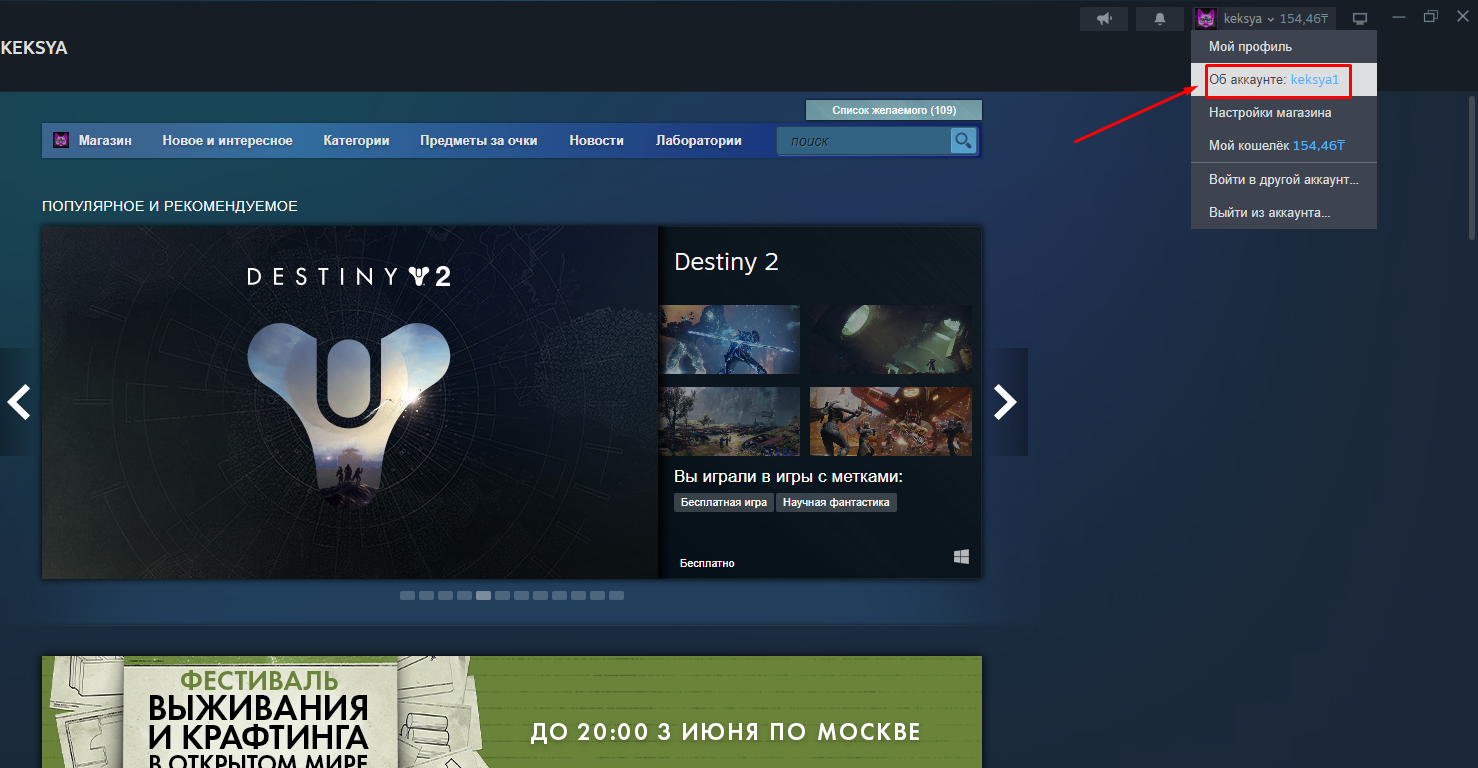Click the Destiny 2 title text

726,262
